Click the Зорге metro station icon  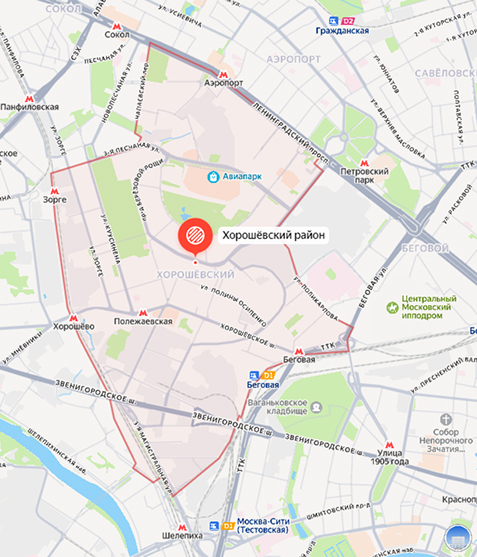tap(54, 191)
